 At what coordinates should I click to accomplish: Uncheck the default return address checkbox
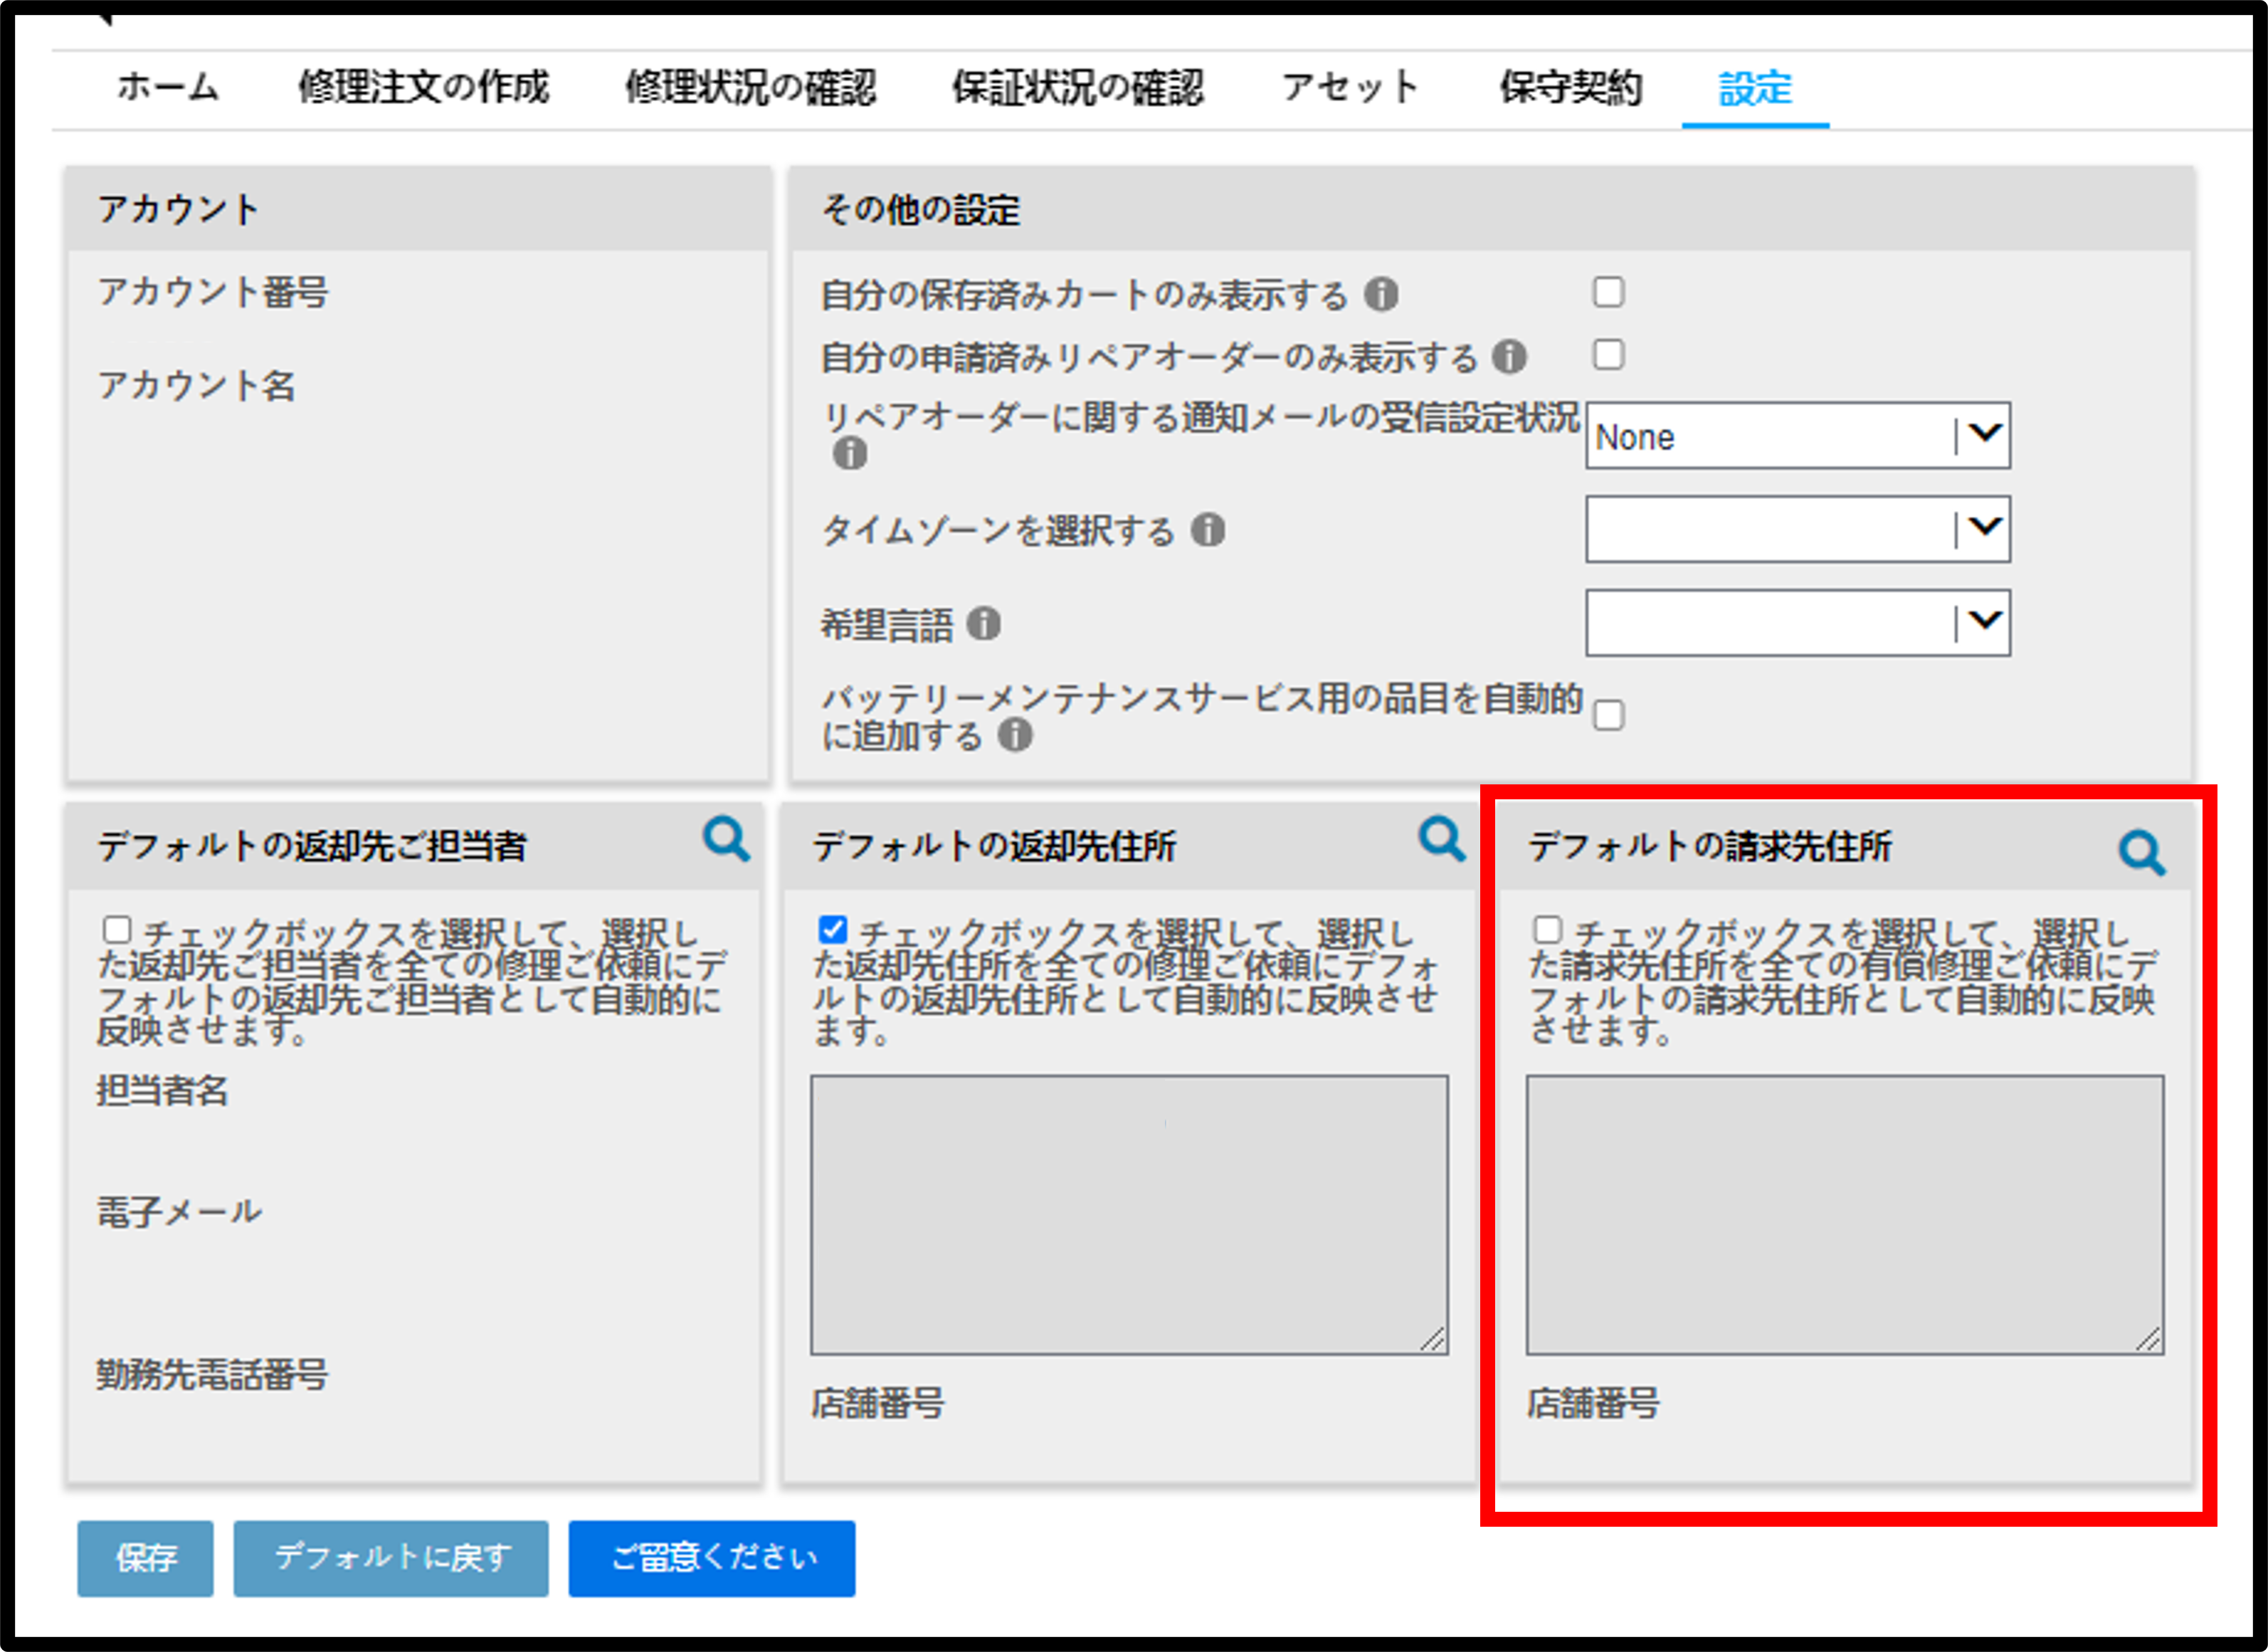coord(832,930)
